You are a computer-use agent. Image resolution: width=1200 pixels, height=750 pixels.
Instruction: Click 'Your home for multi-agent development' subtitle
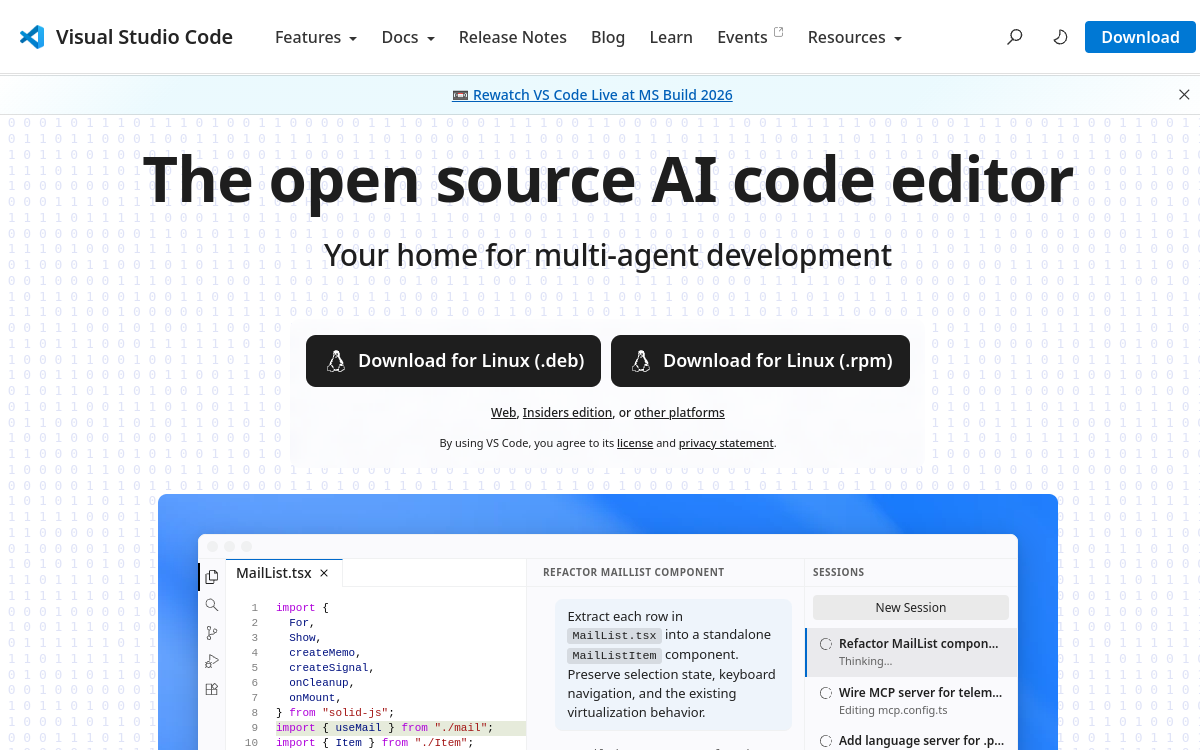pyautogui.click(x=607, y=255)
